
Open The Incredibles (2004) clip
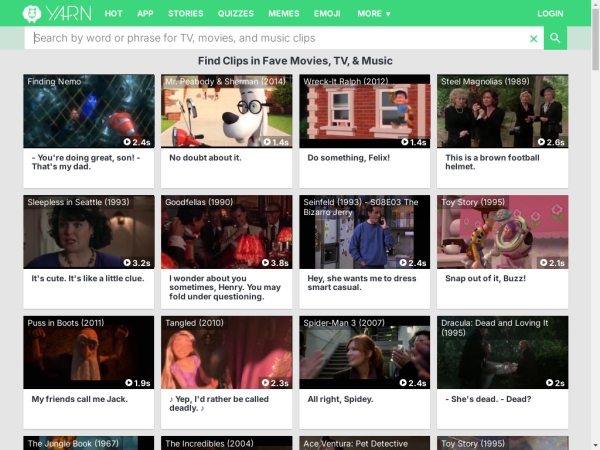(227, 443)
